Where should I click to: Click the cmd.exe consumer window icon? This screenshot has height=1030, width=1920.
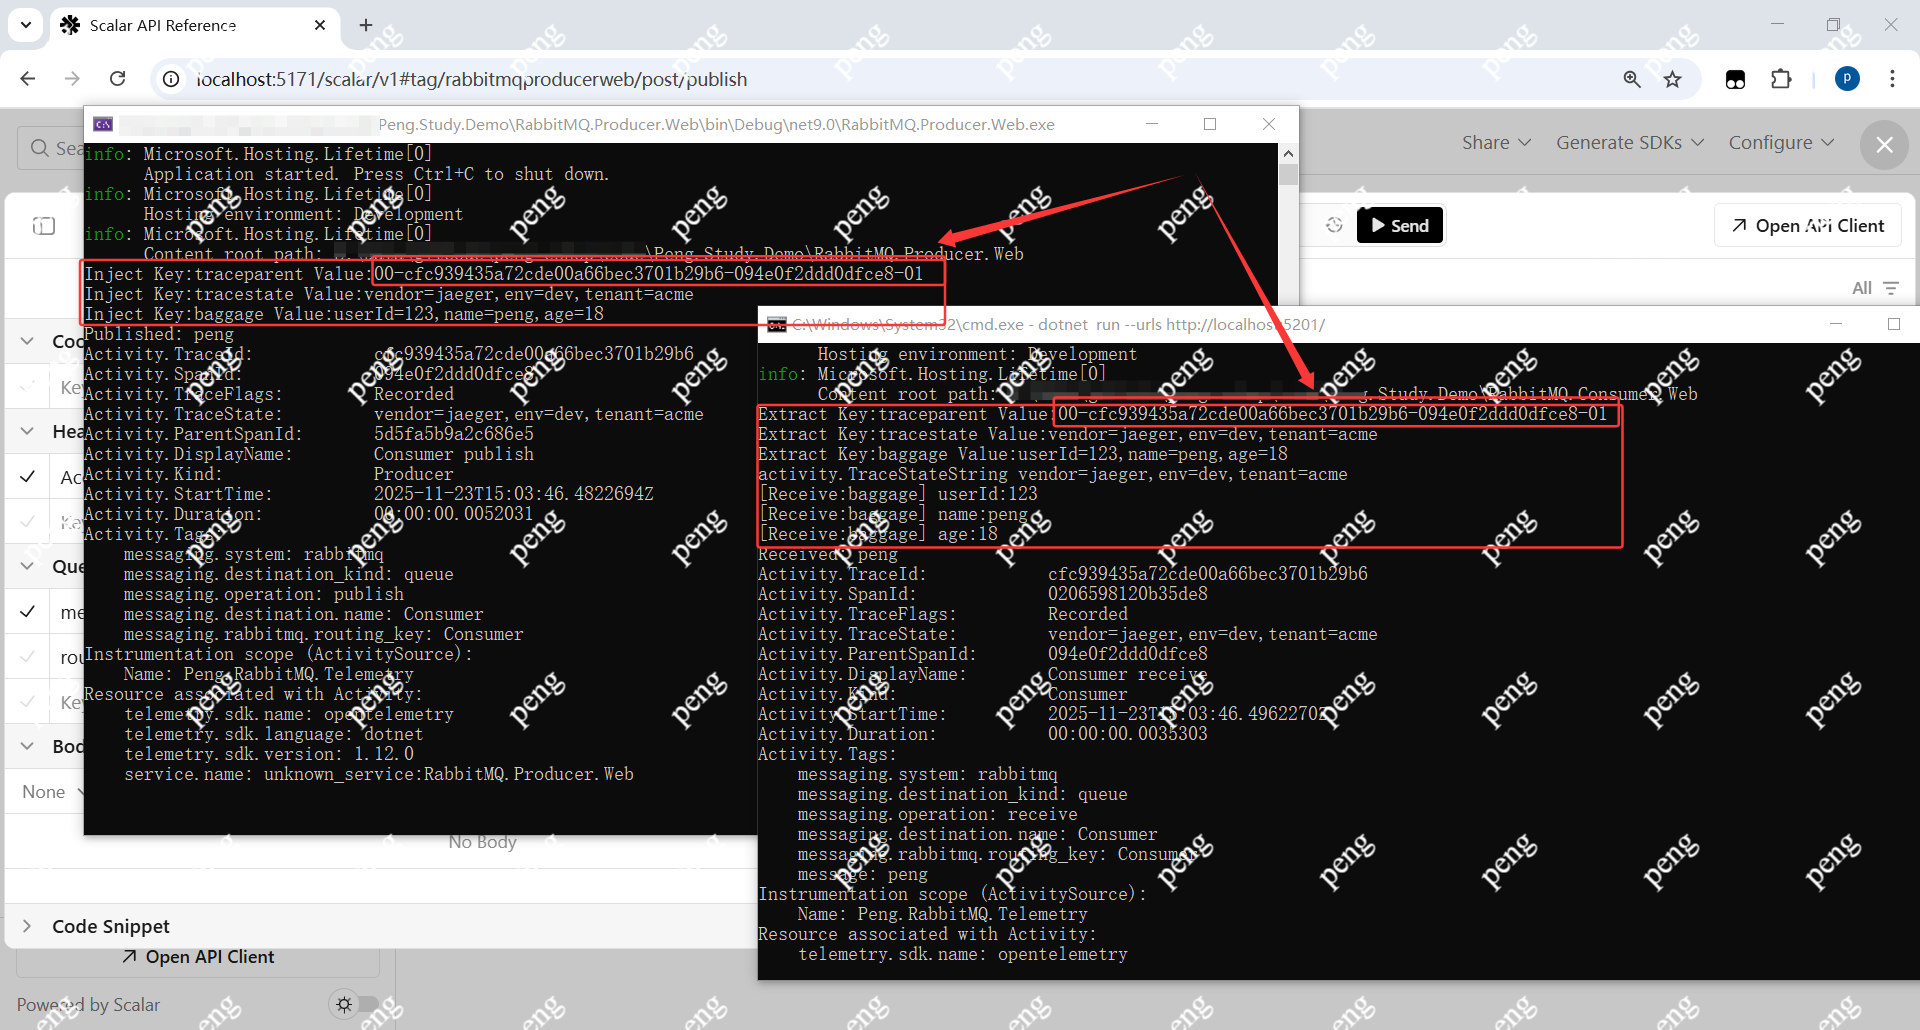tap(776, 324)
